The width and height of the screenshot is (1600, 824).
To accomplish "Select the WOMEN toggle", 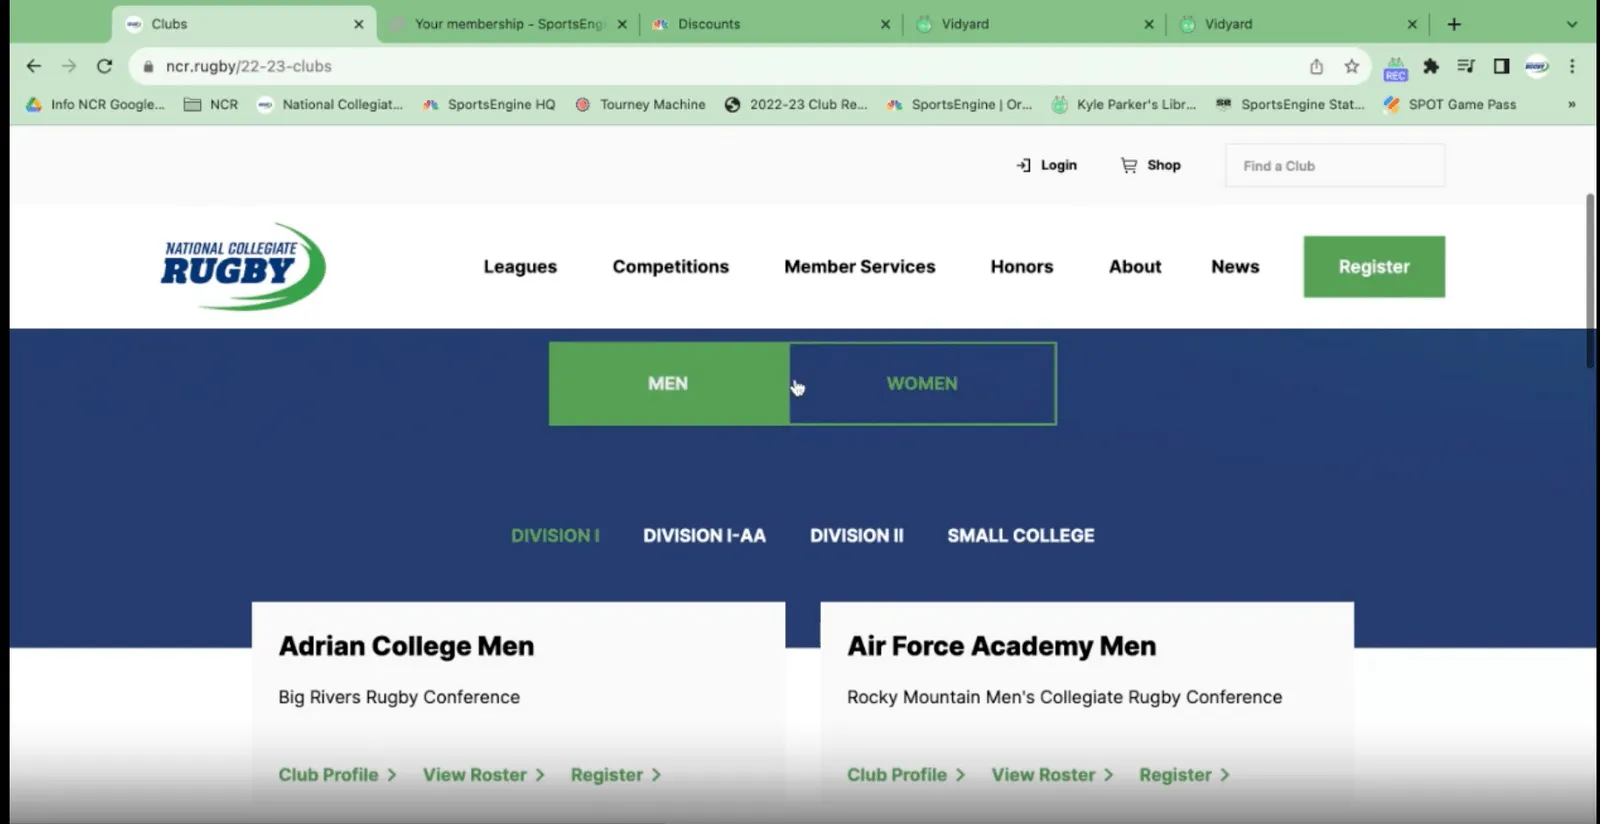I will (922, 384).
